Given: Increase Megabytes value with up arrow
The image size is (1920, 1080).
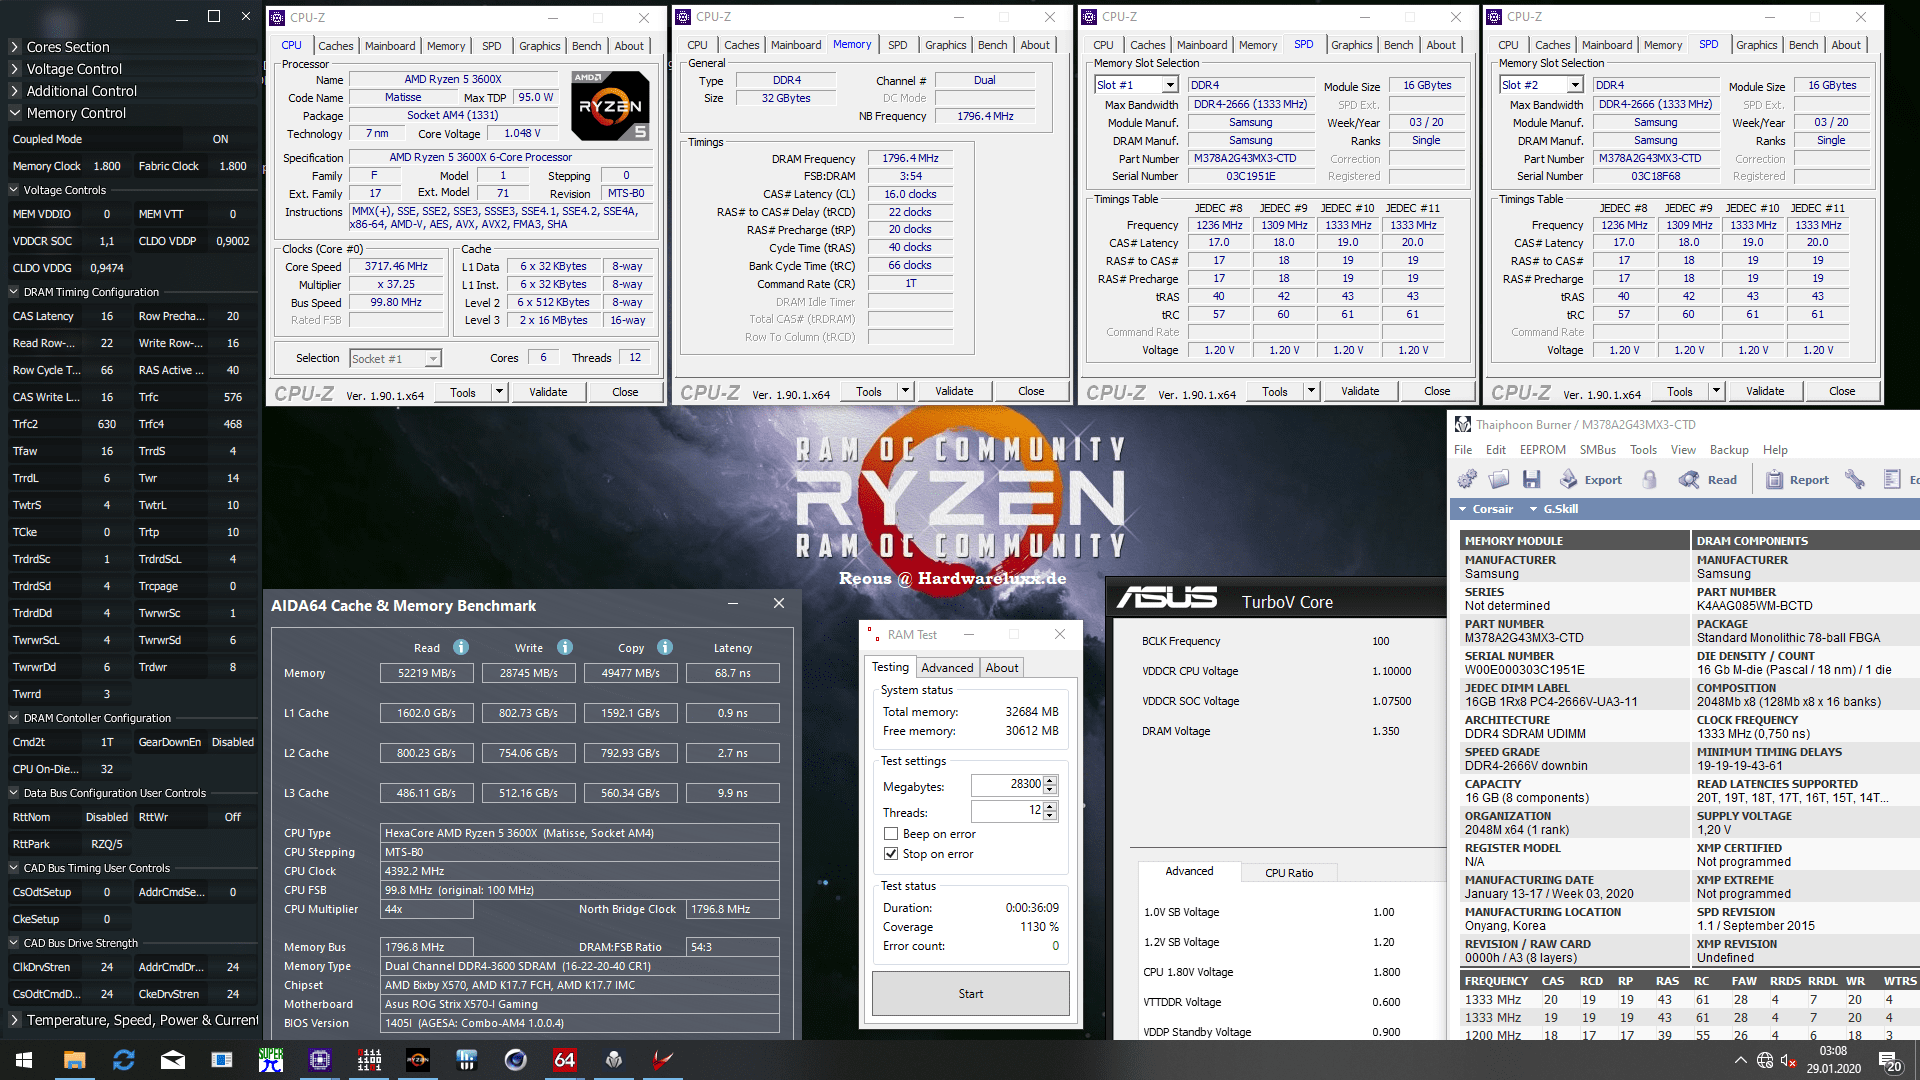Looking at the screenshot, I should tap(1050, 780).
